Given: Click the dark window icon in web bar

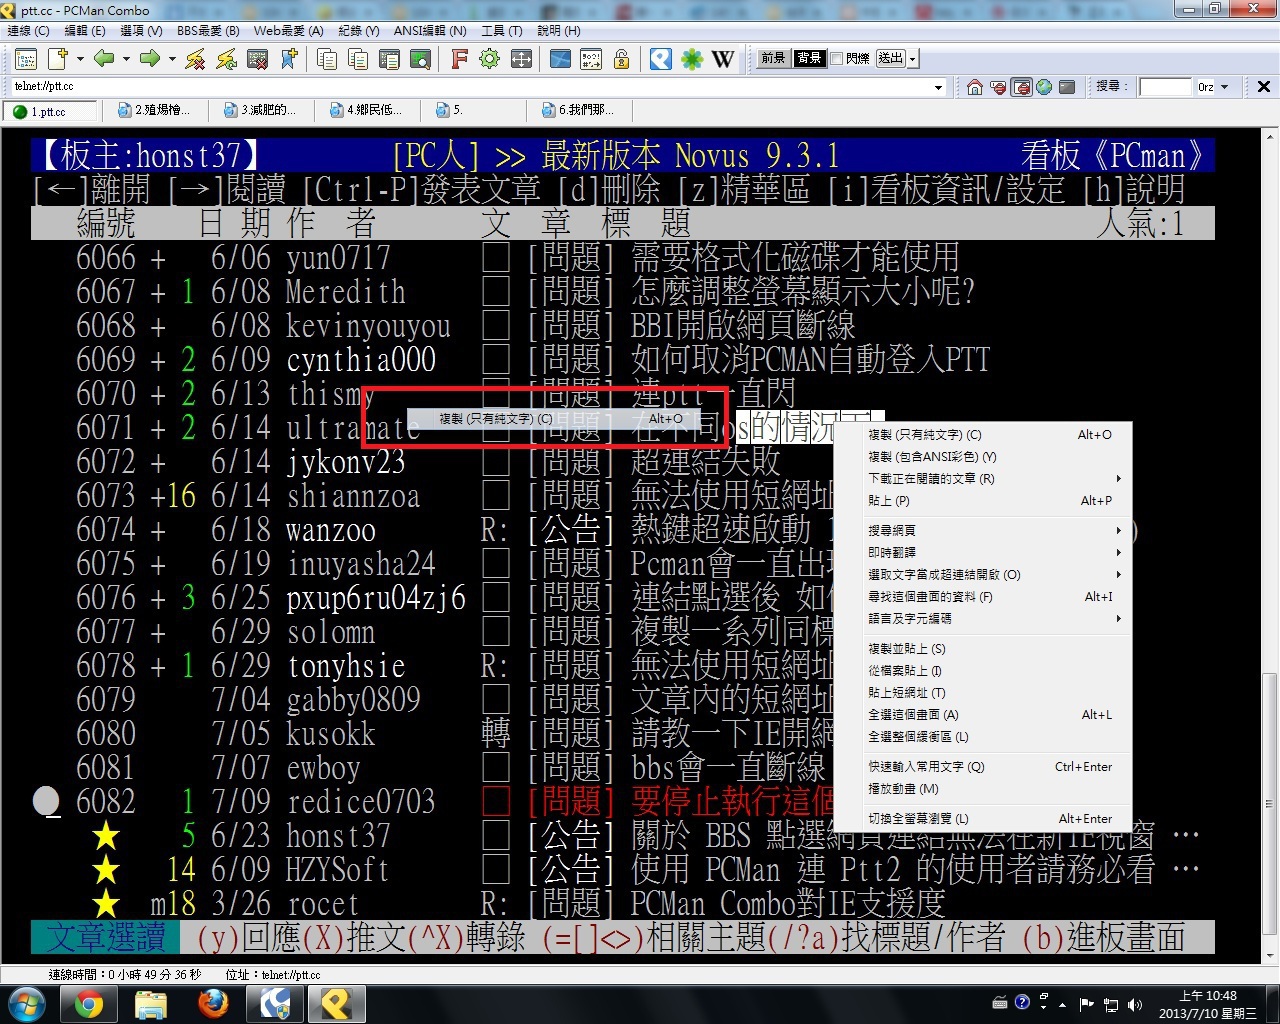Looking at the screenshot, I should (1067, 87).
